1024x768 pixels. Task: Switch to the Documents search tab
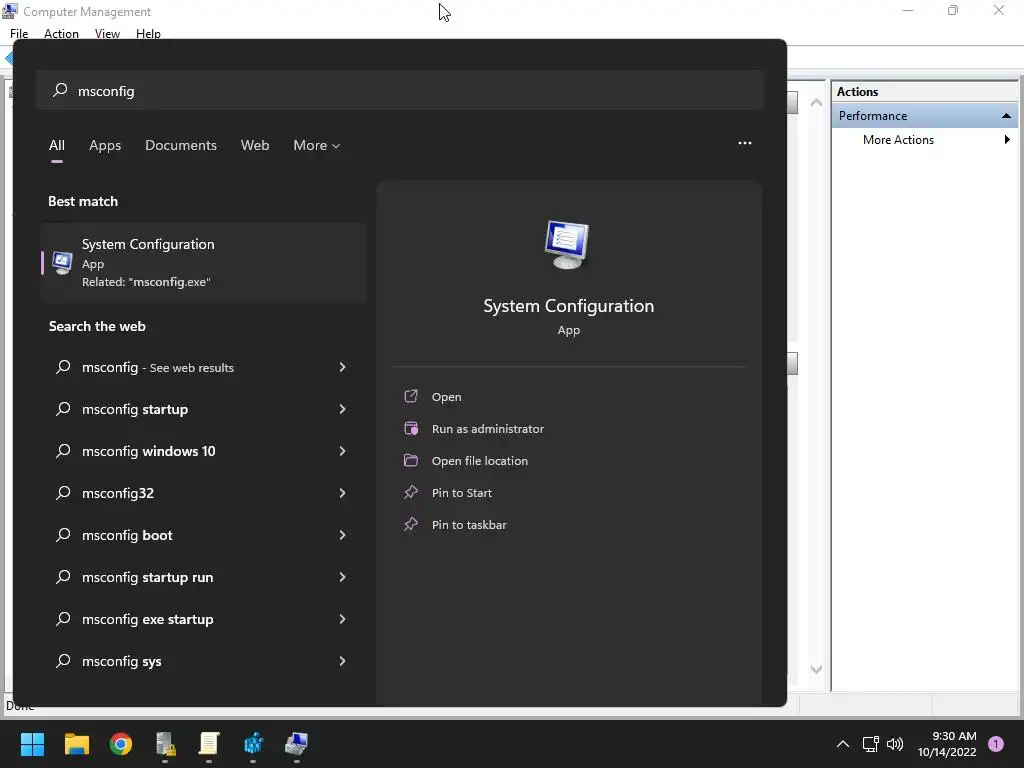click(181, 146)
